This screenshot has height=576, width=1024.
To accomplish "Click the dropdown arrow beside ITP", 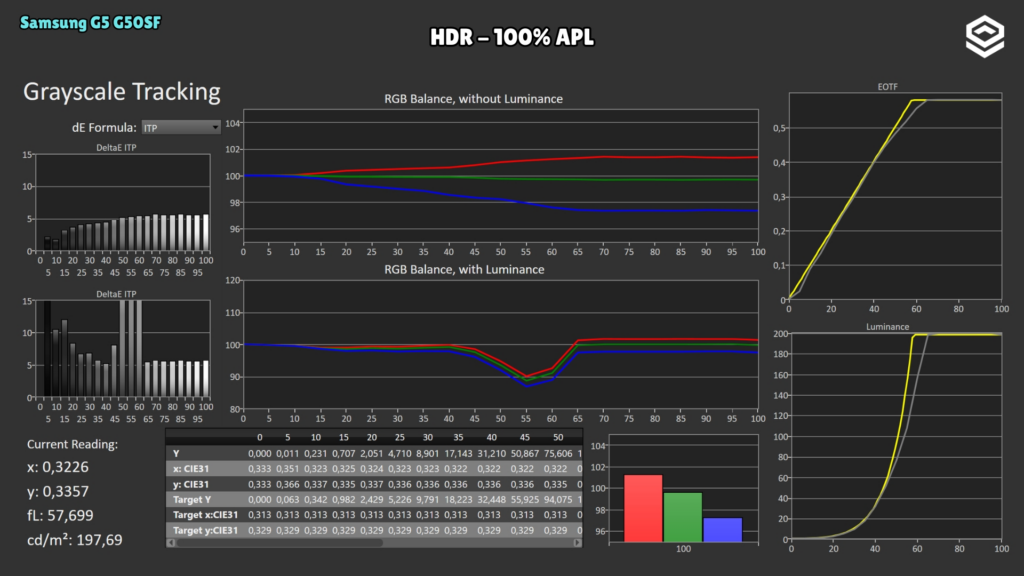I will pyautogui.click(x=215, y=127).
